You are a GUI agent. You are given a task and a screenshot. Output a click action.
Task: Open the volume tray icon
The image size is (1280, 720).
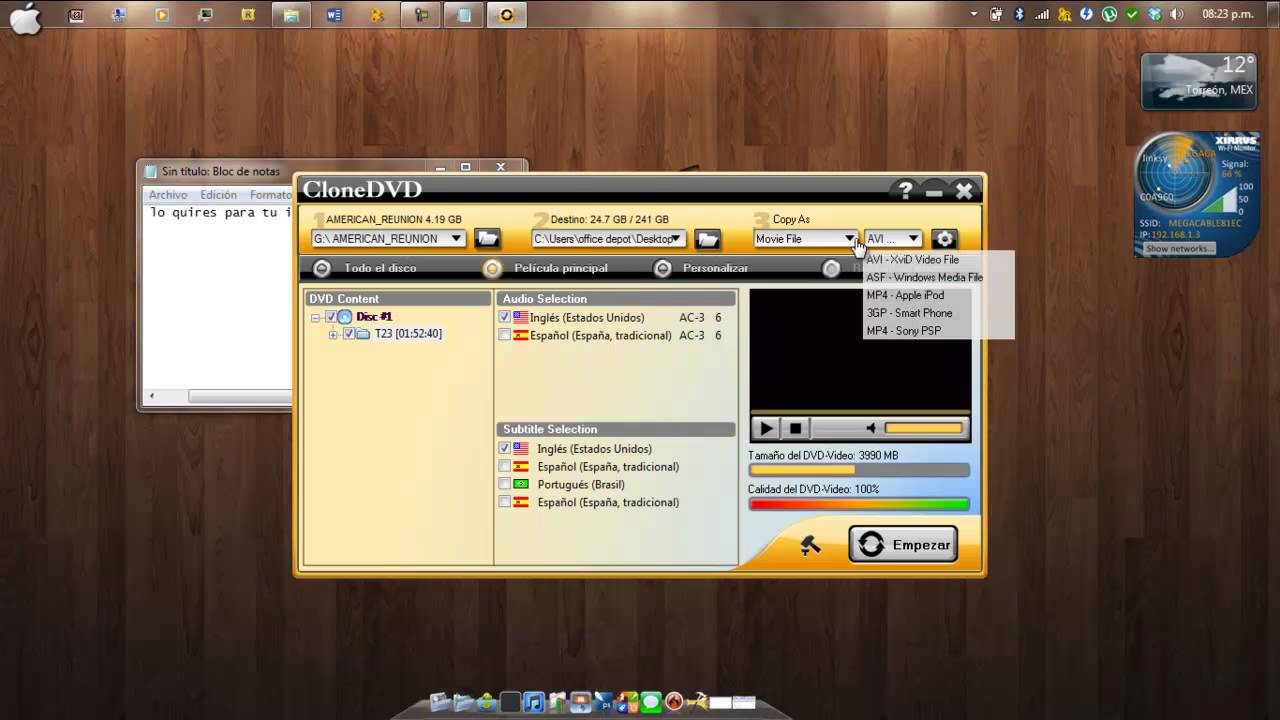(x=1177, y=14)
